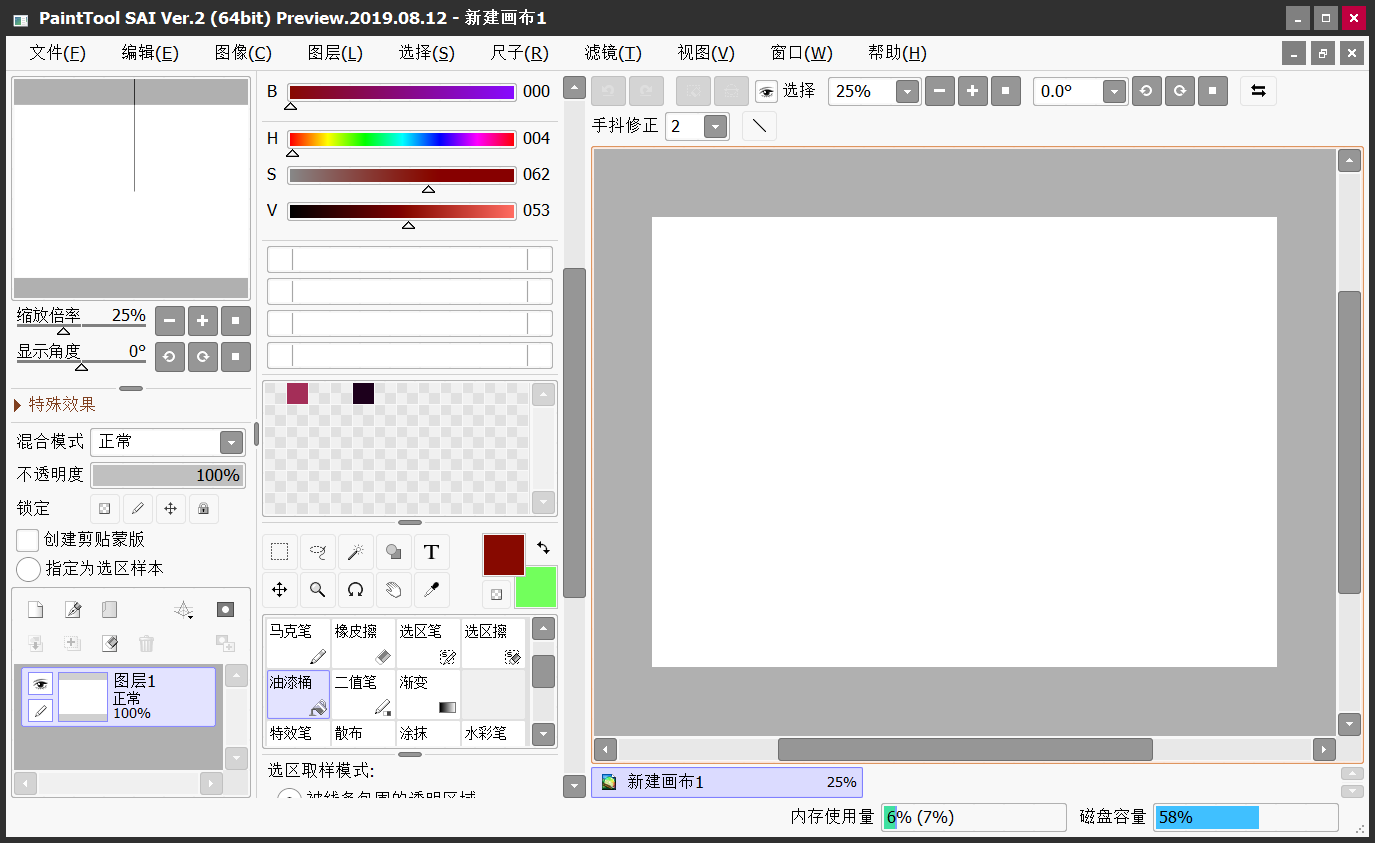Open the 滤镜(T) menu
1375x843 pixels.
pyautogui.click(x=613, y=53)
